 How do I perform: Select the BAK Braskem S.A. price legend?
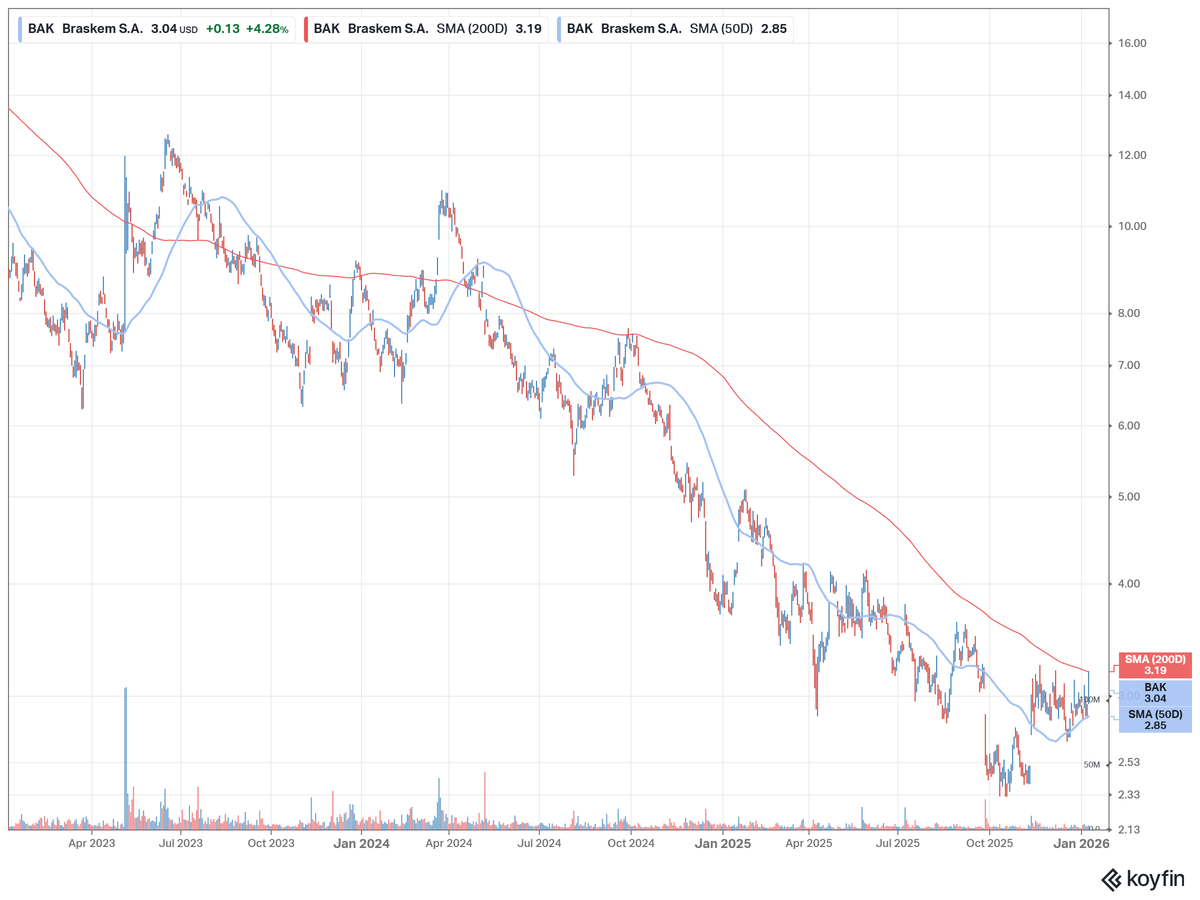pyautogui.click(x=155, y=29)
